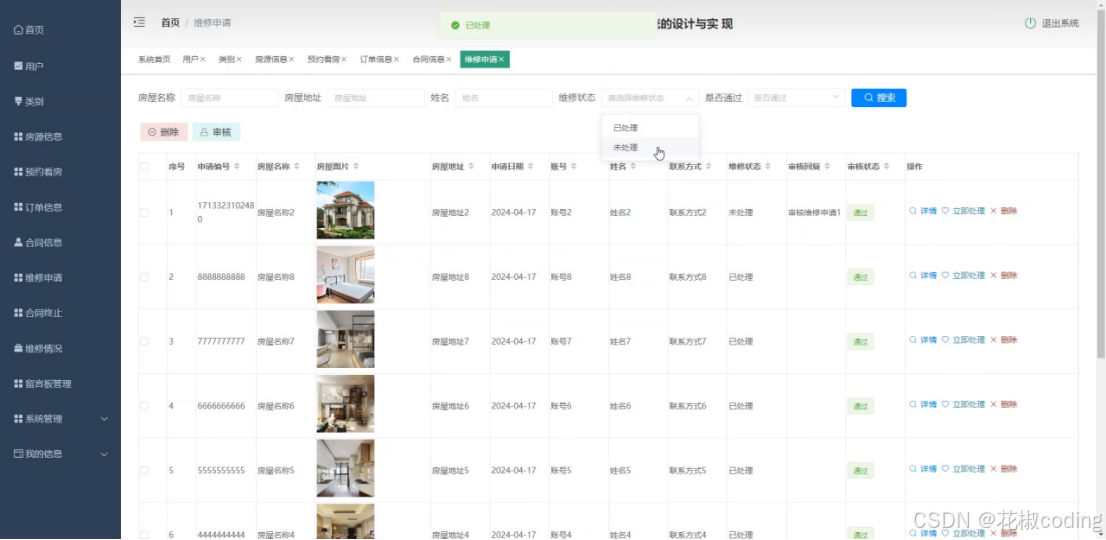Screen dimensions: 1106x540
Task: Close the 订单信息 tab with its X
Action: [396, 60]
